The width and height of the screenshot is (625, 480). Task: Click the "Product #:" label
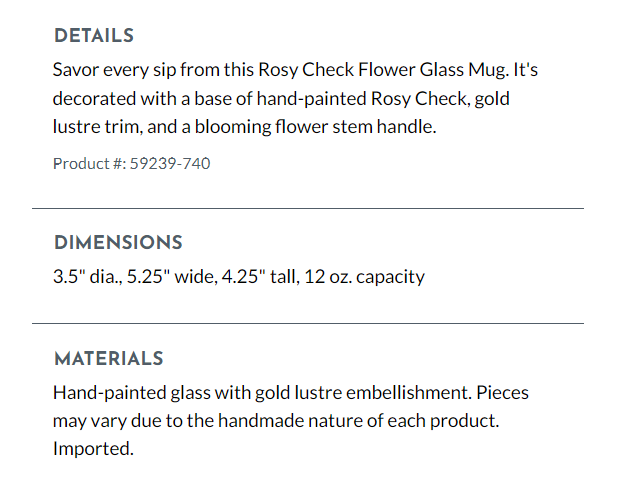[89, 163]
